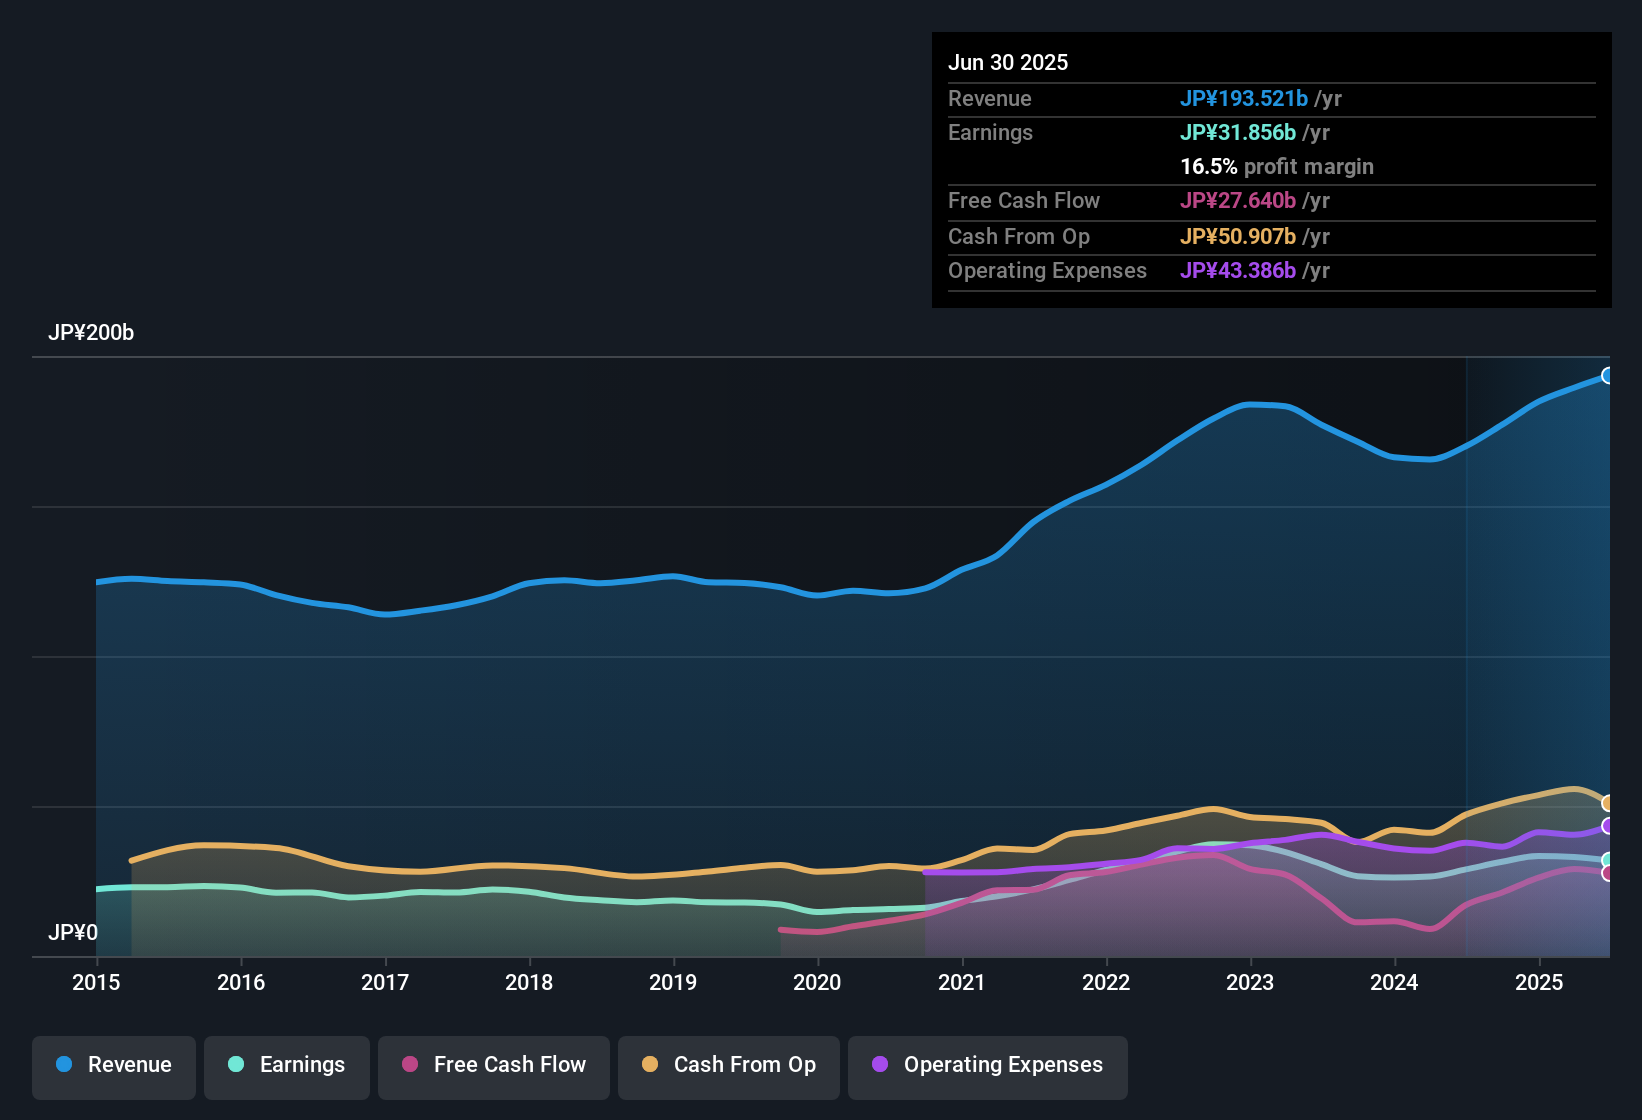This screenshot has height=1120, width=1642.
Task: Click the 2023 year label on the axis
Action: point(1250,983)
